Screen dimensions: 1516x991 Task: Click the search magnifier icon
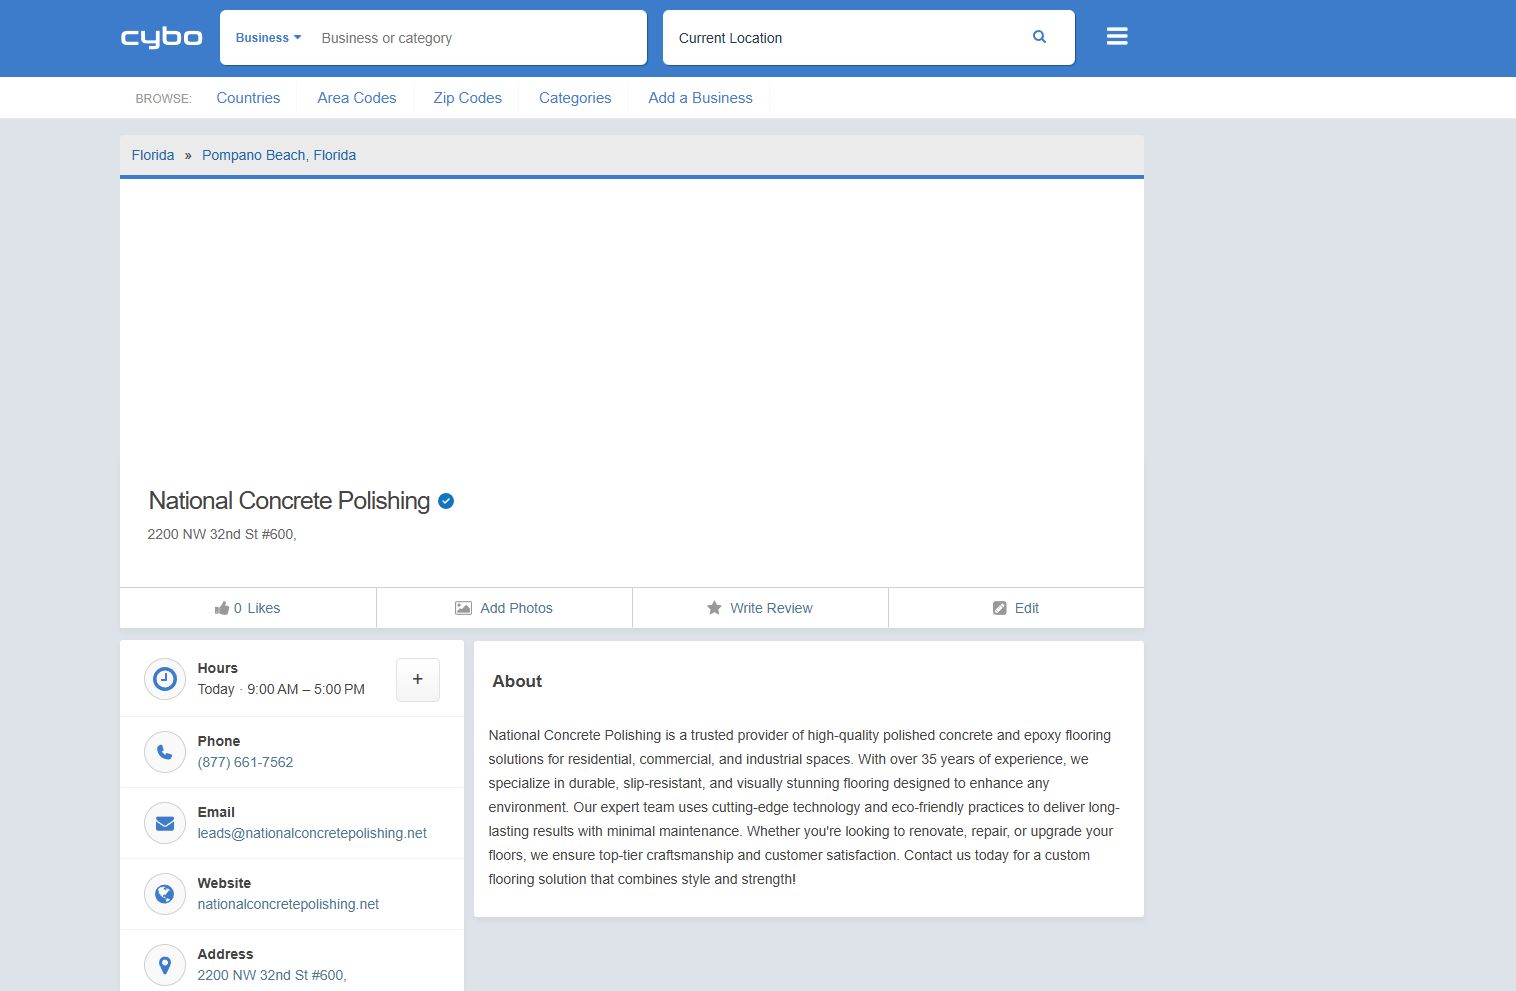tap(1039, 37)
